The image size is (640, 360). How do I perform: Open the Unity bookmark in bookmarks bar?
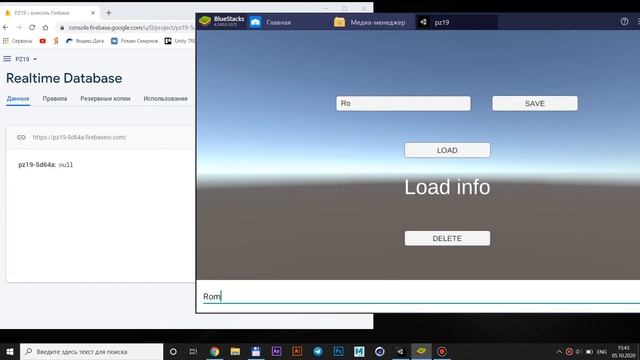[x=180, y=41]
